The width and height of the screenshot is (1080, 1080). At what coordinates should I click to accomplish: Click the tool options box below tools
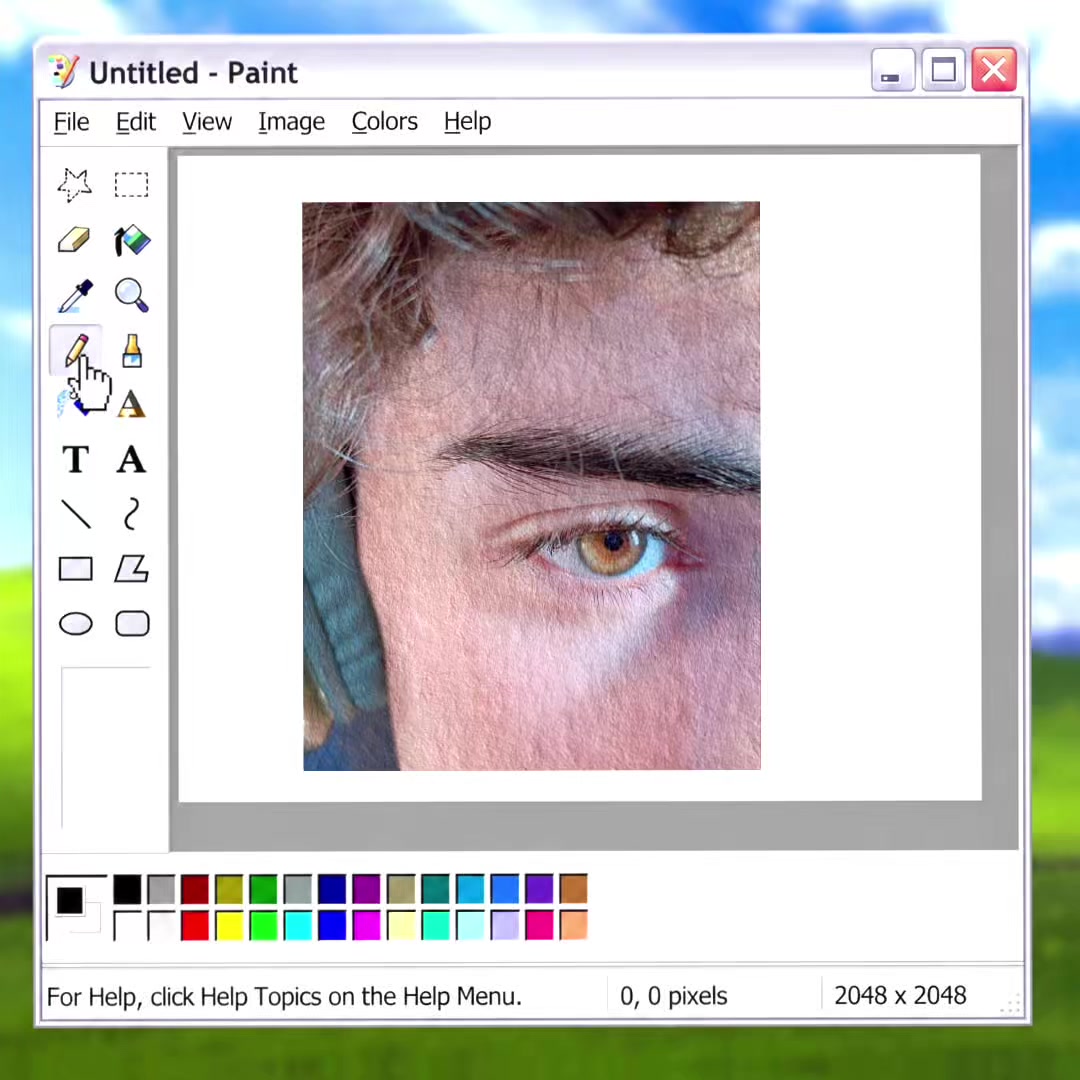point(105,747)
